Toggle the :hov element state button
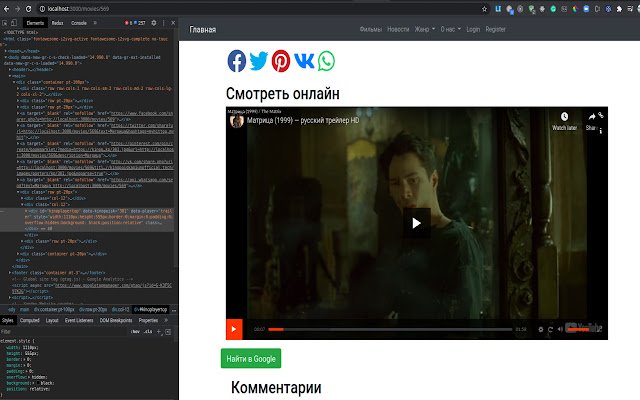Viewport: 640px width, 400px height. (135, 332)
